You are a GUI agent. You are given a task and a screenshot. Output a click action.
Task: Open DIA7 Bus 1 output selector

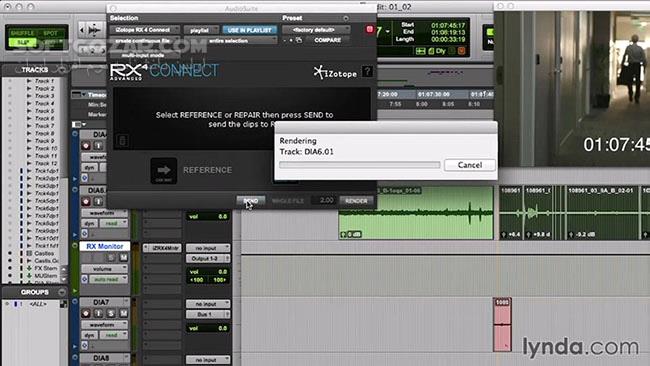(x=208, y=315)
